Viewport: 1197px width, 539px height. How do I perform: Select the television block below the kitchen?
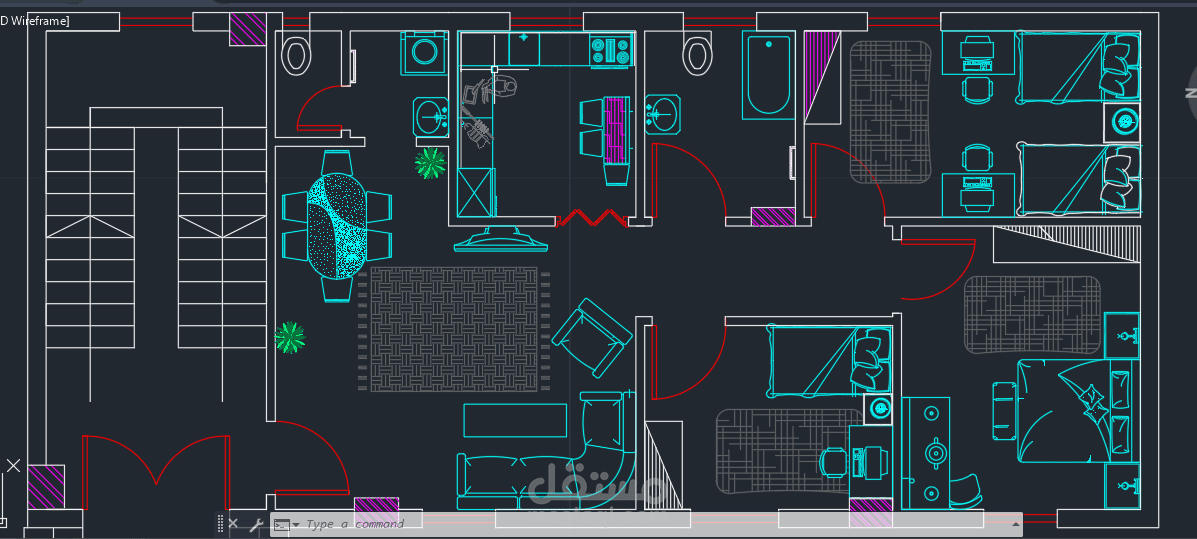[x=501, y=237]
